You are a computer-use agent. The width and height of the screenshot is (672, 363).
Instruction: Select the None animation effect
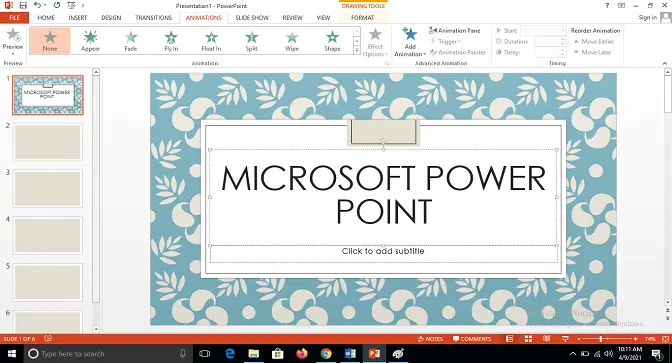pos(50,41)
